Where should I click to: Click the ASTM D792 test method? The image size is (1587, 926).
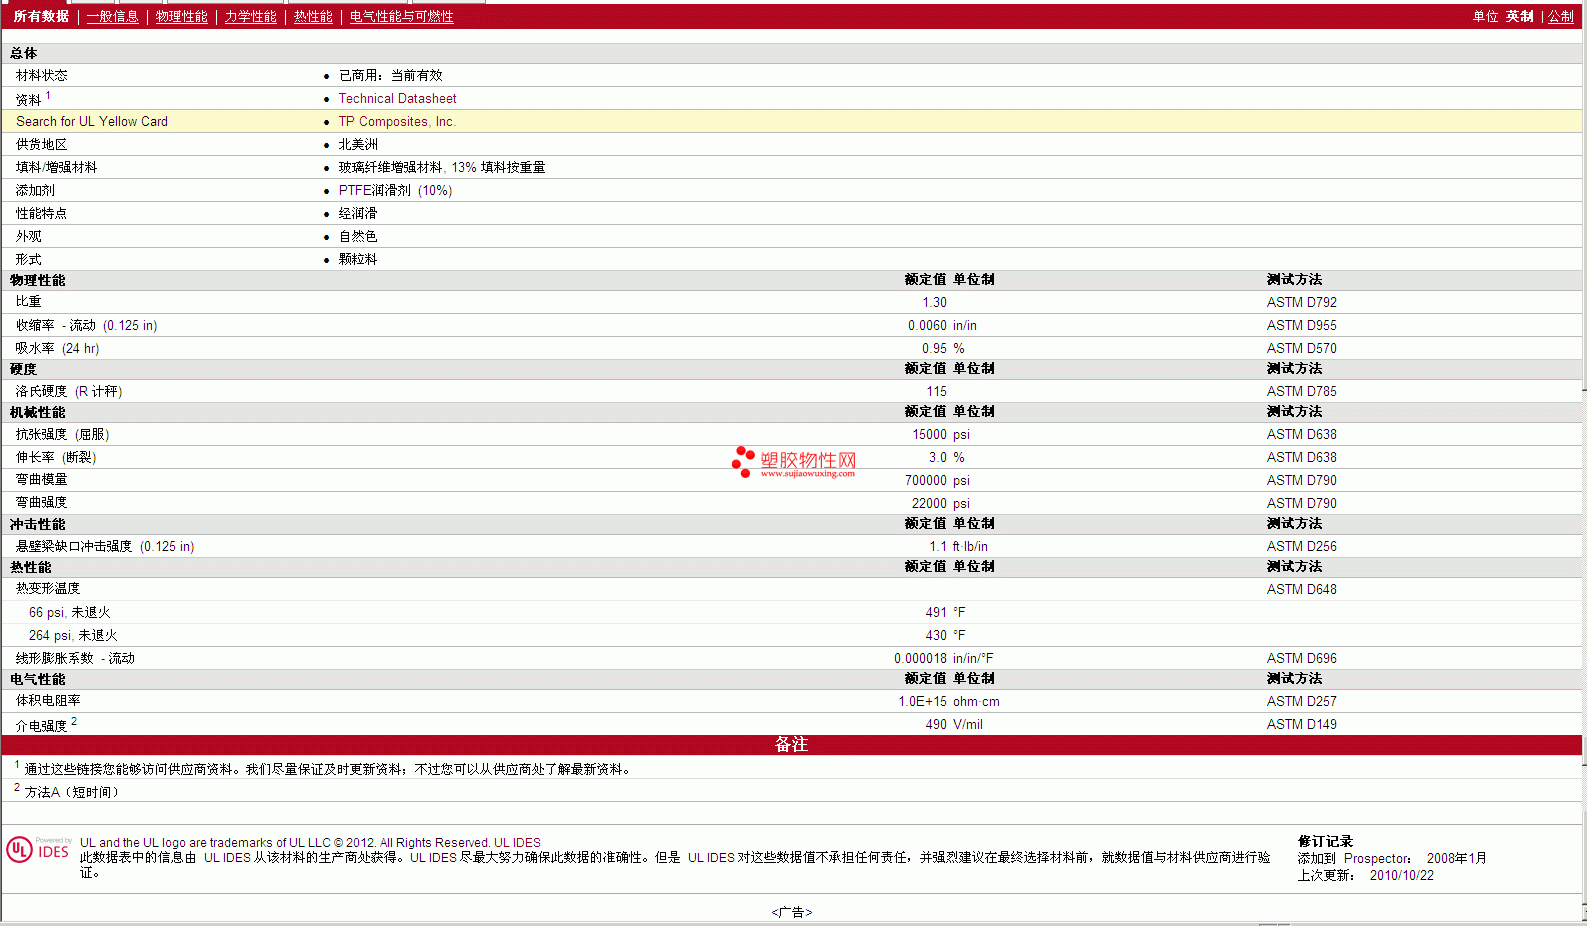click(x=1301, y=302)
